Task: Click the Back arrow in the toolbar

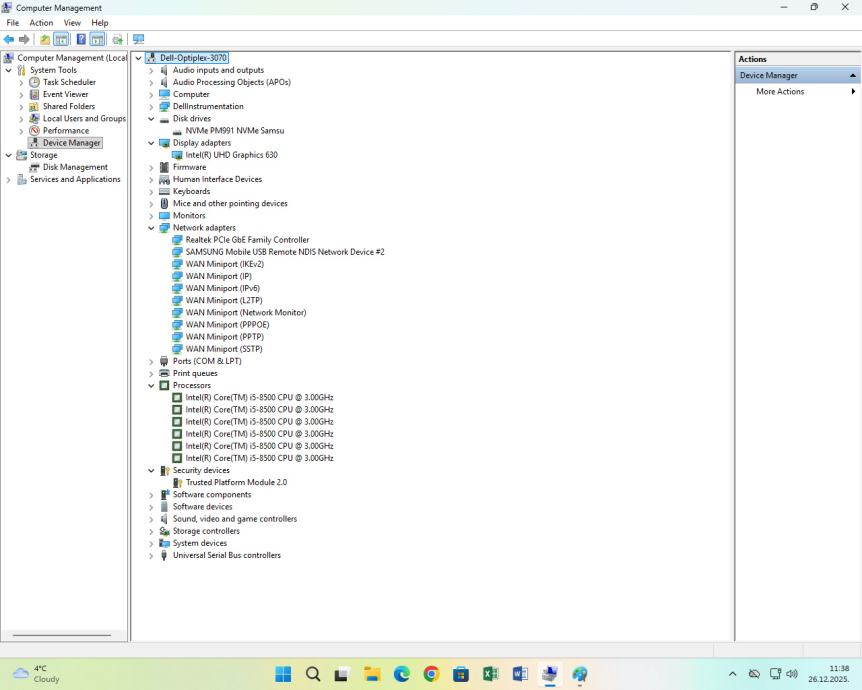Action: pyautogui.click(x=10, y=39)
